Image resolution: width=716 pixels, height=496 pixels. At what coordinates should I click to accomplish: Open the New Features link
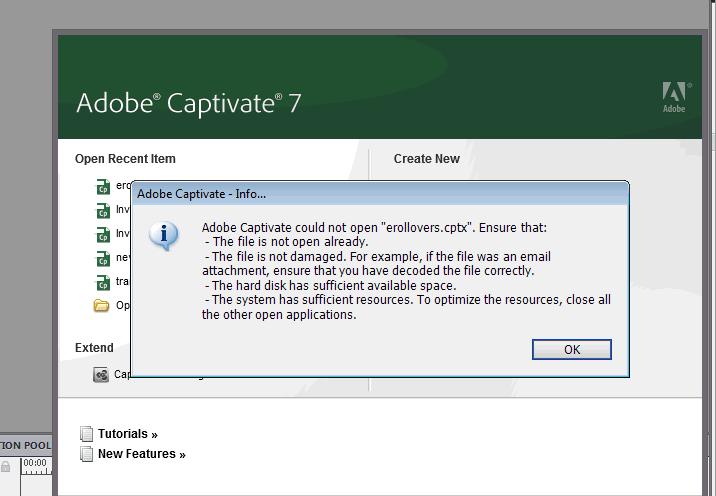point(142,454)
